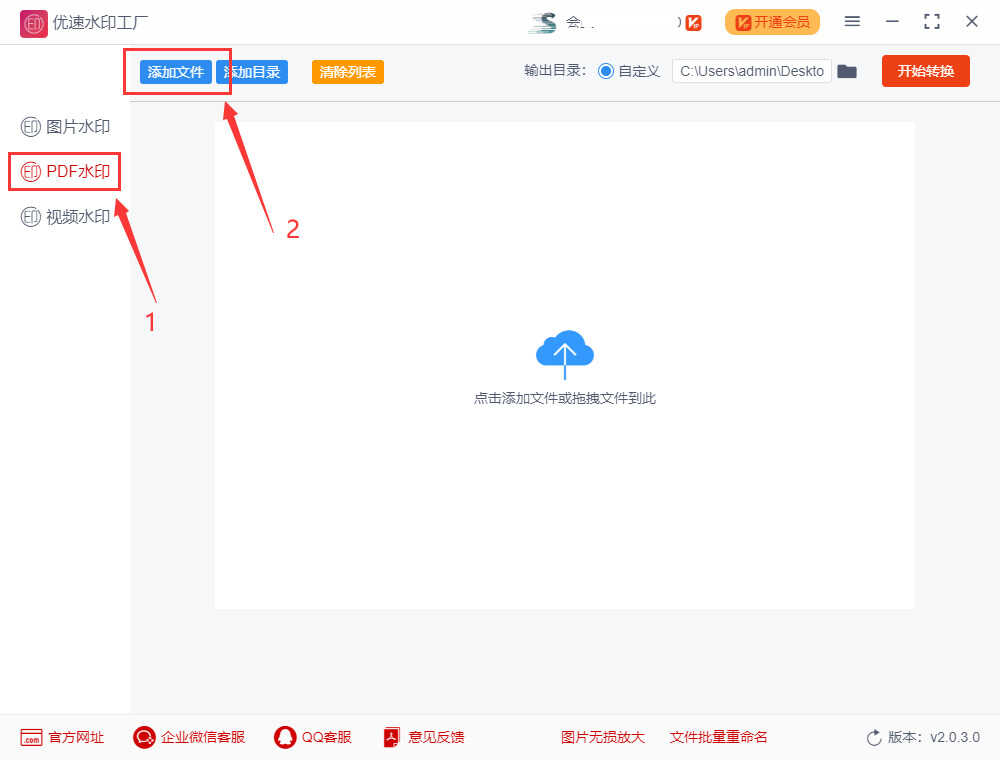Click the VIP badge next to account
1000x760 pixels.
point(693,23)
